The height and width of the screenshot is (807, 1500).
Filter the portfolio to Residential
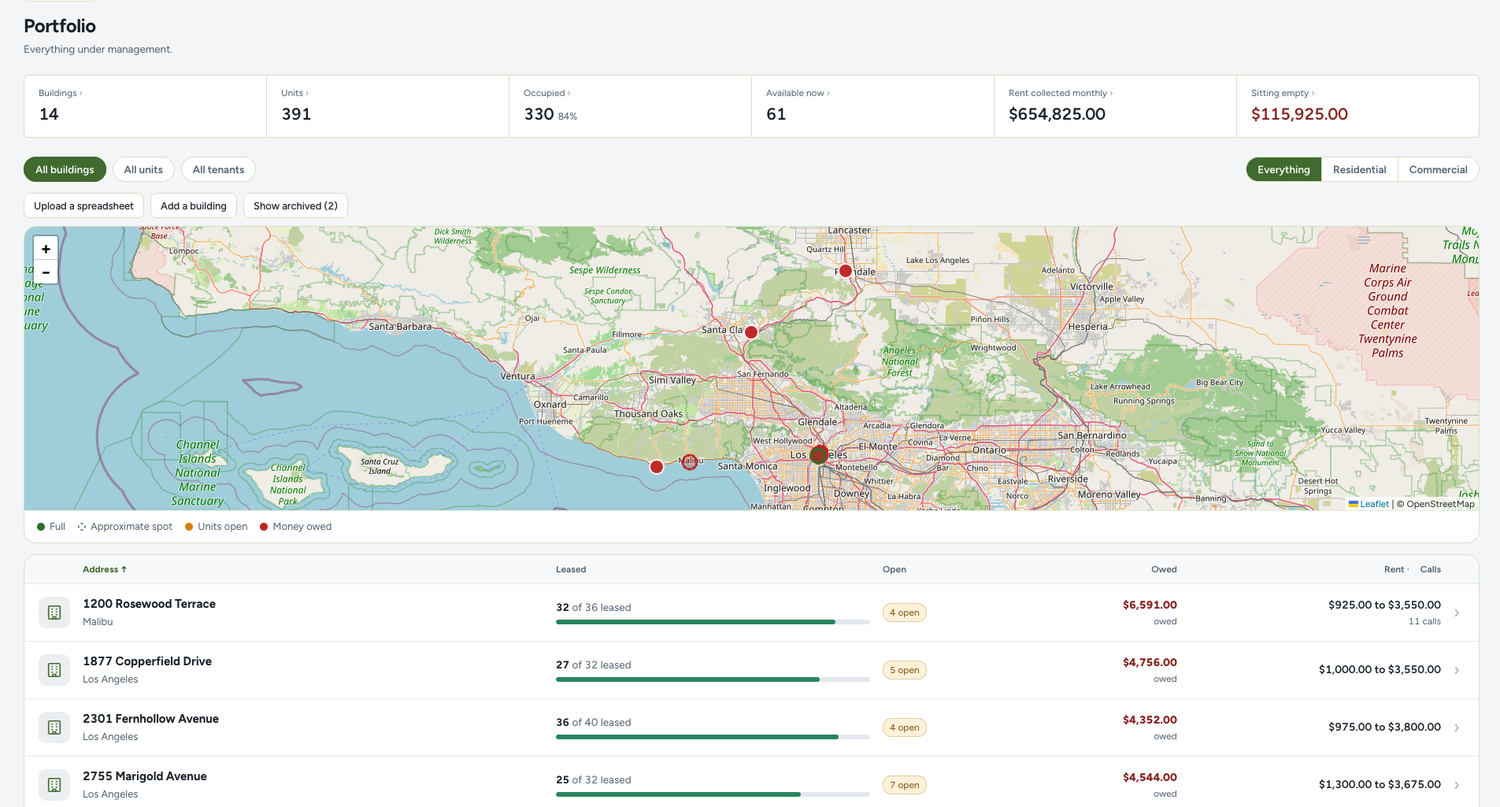click(1359, 170)
